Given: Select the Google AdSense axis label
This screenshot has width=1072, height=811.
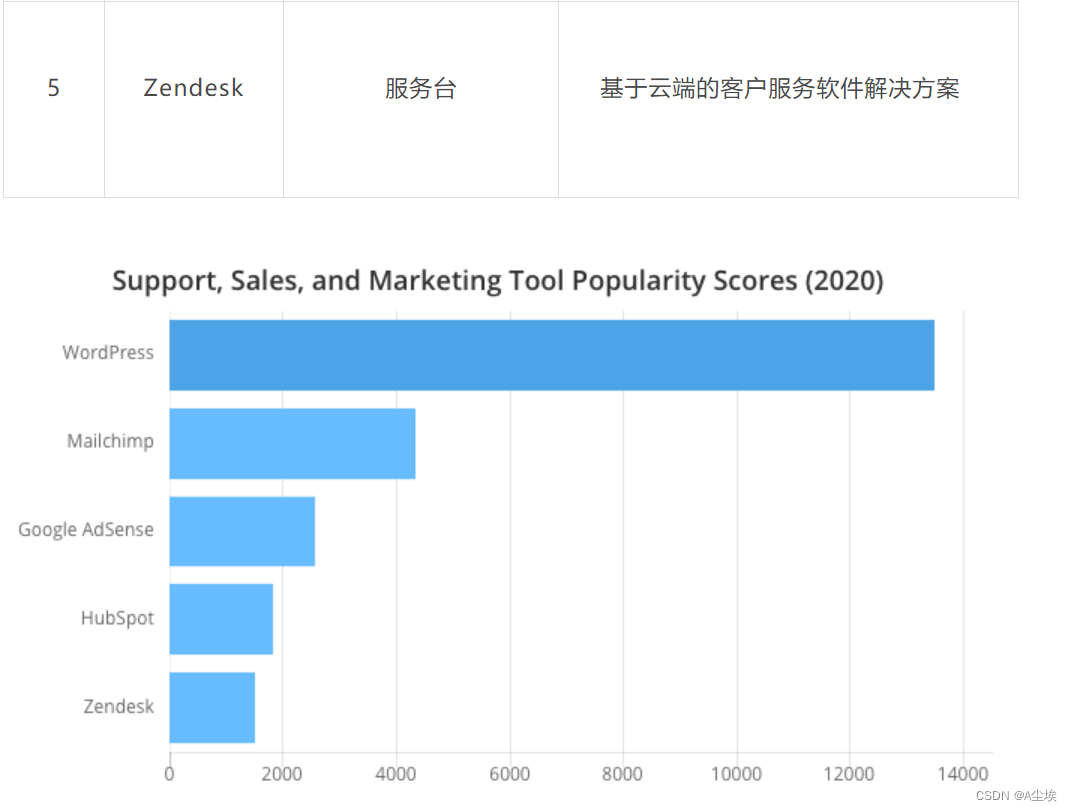Looking at the screenshot, I should point(86,530).
